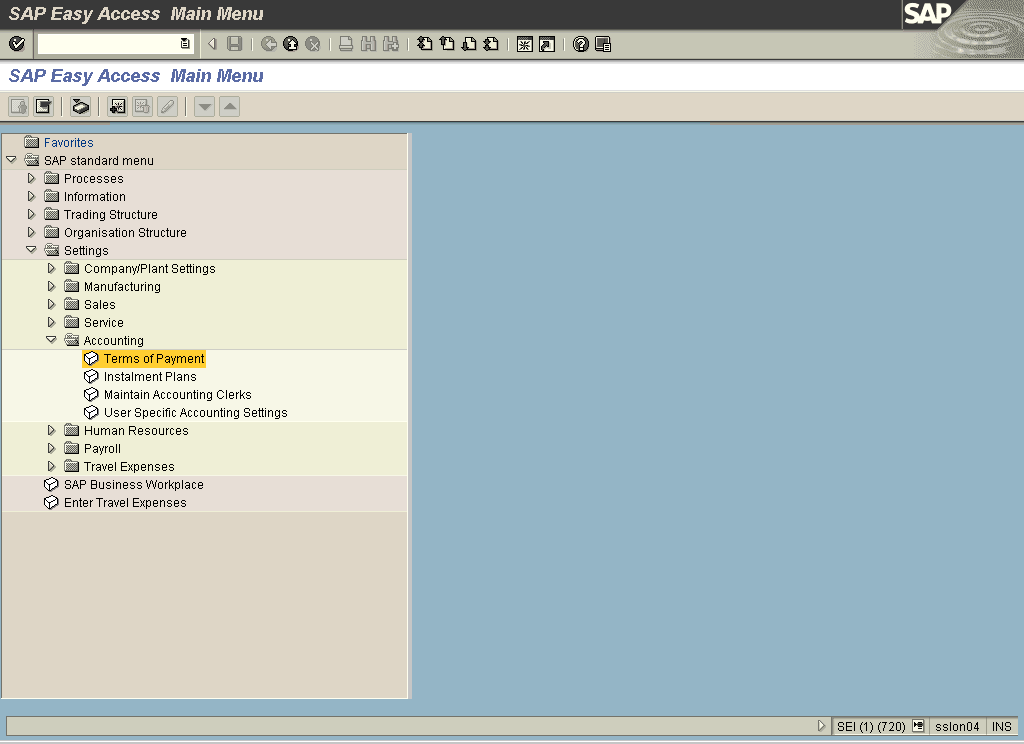Collapse the SAP standard menu node
Image resolution: width=1024 pixels, height=744 pixels.
pos(11,160)
